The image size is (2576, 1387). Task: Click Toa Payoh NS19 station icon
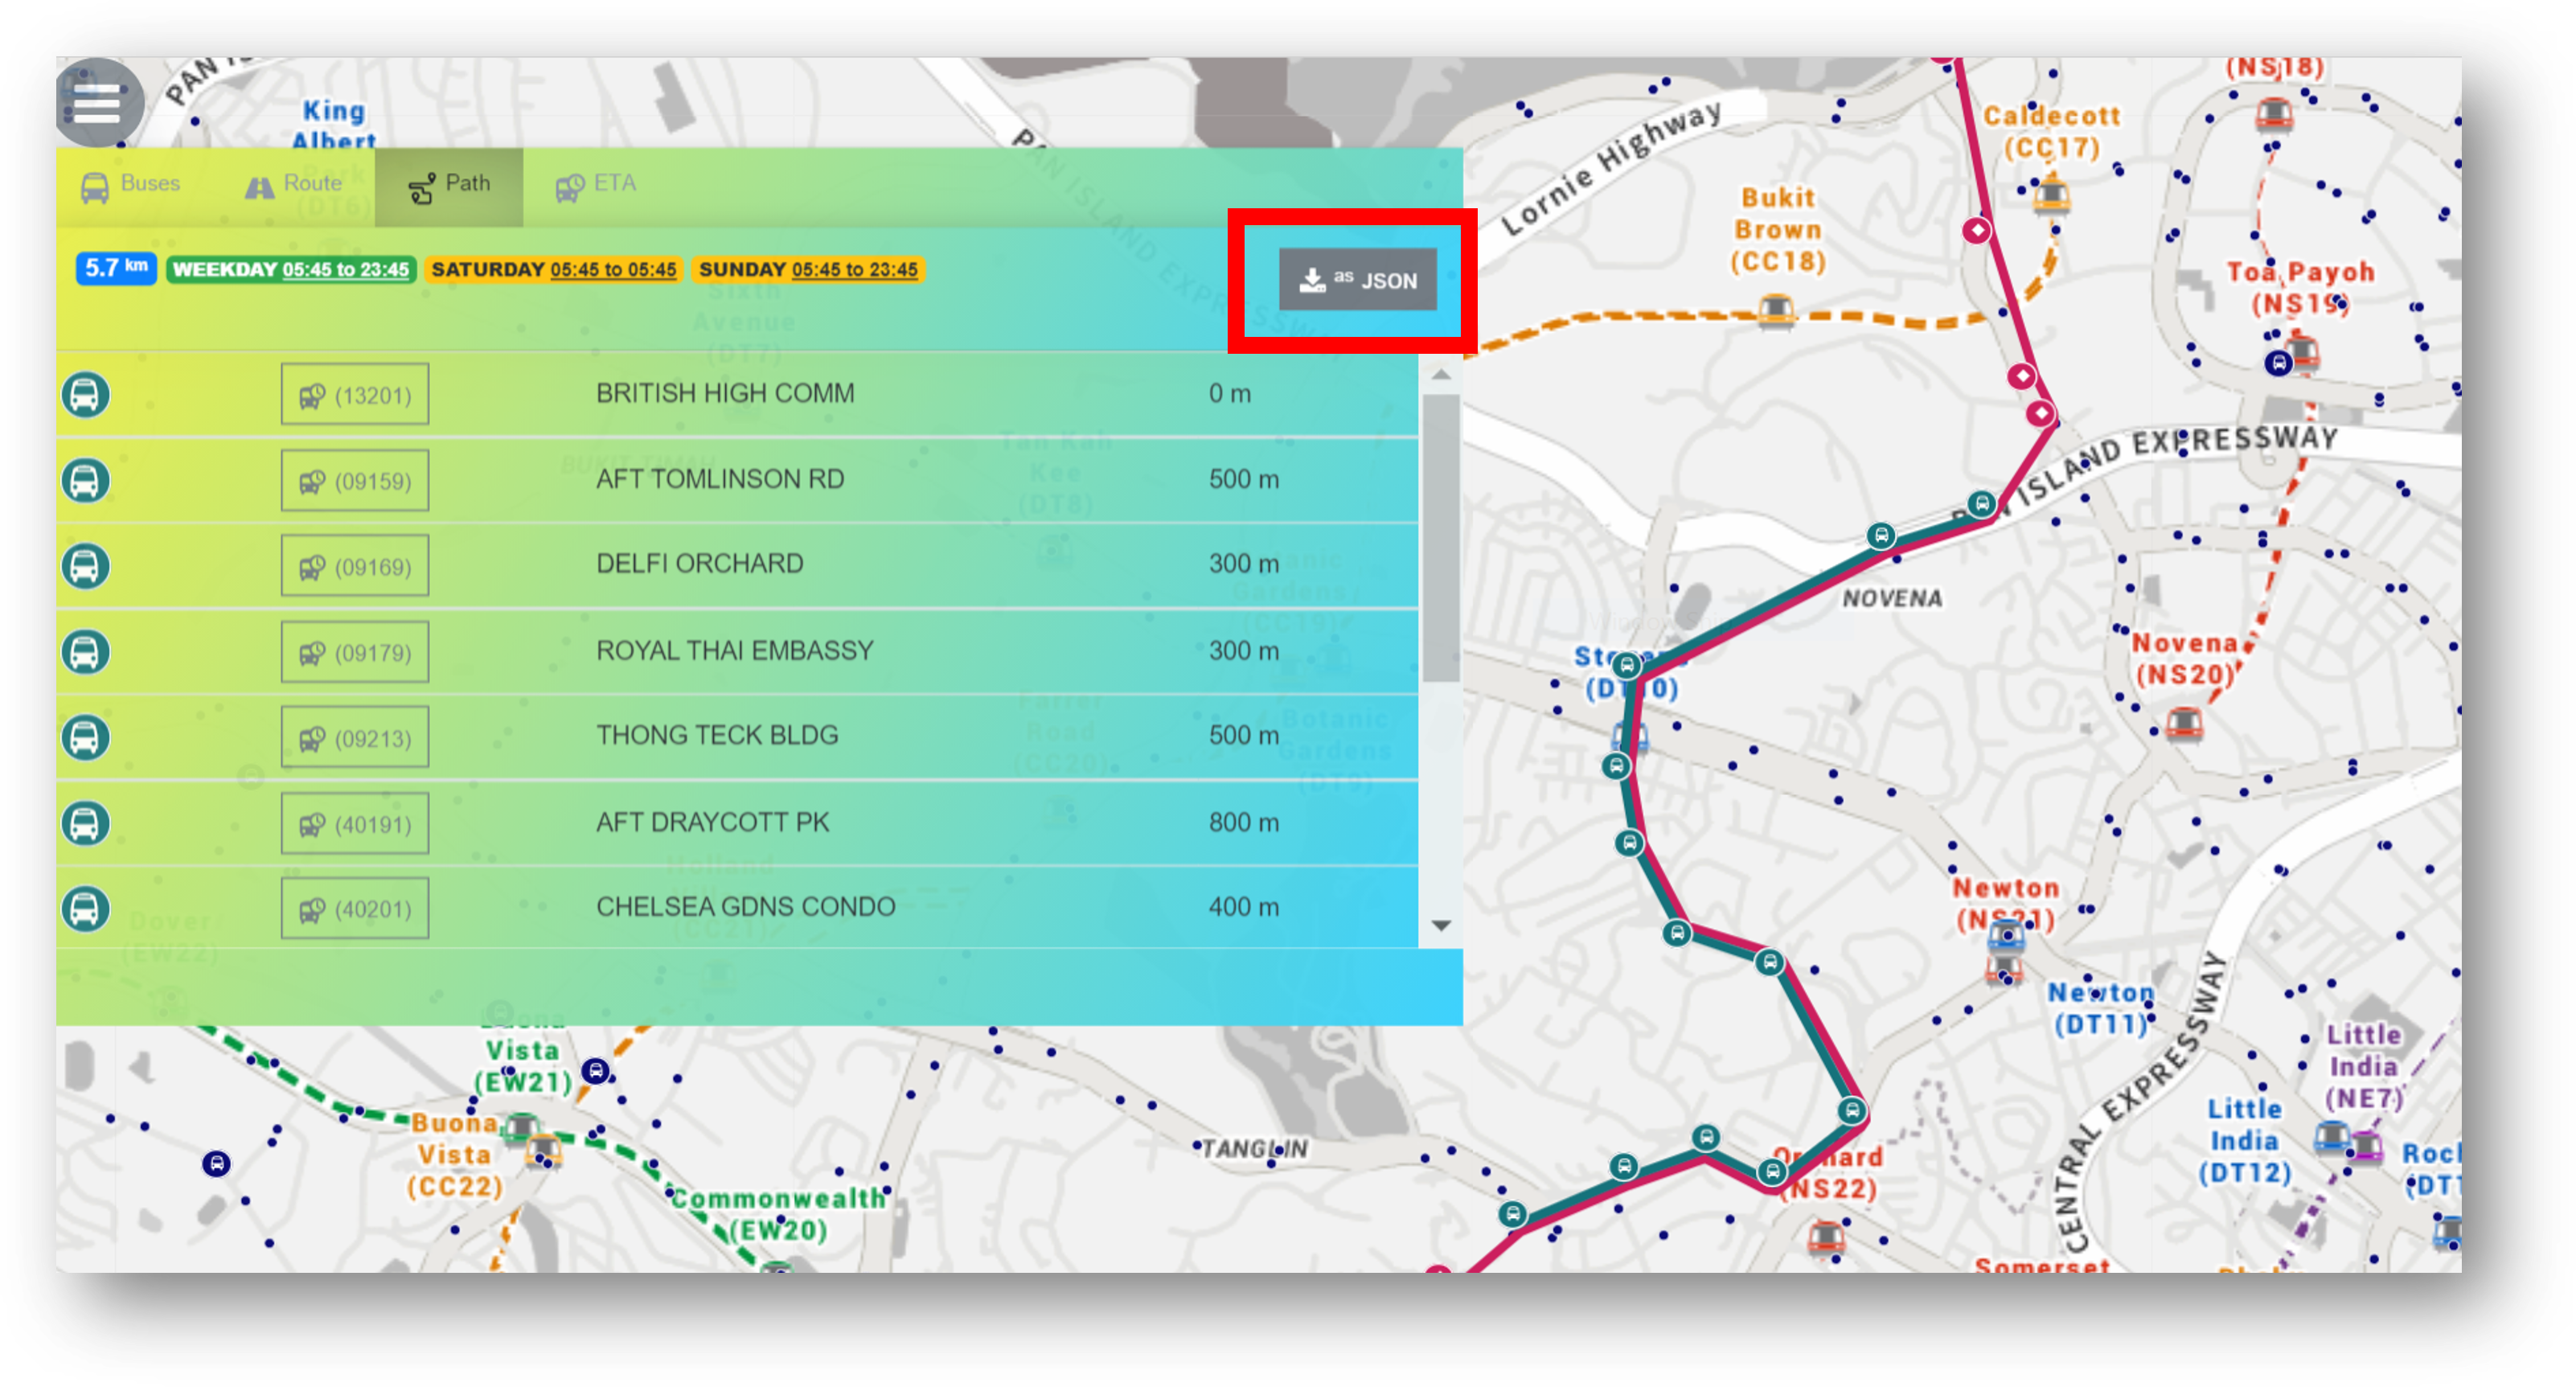(x=2304, y=352)
